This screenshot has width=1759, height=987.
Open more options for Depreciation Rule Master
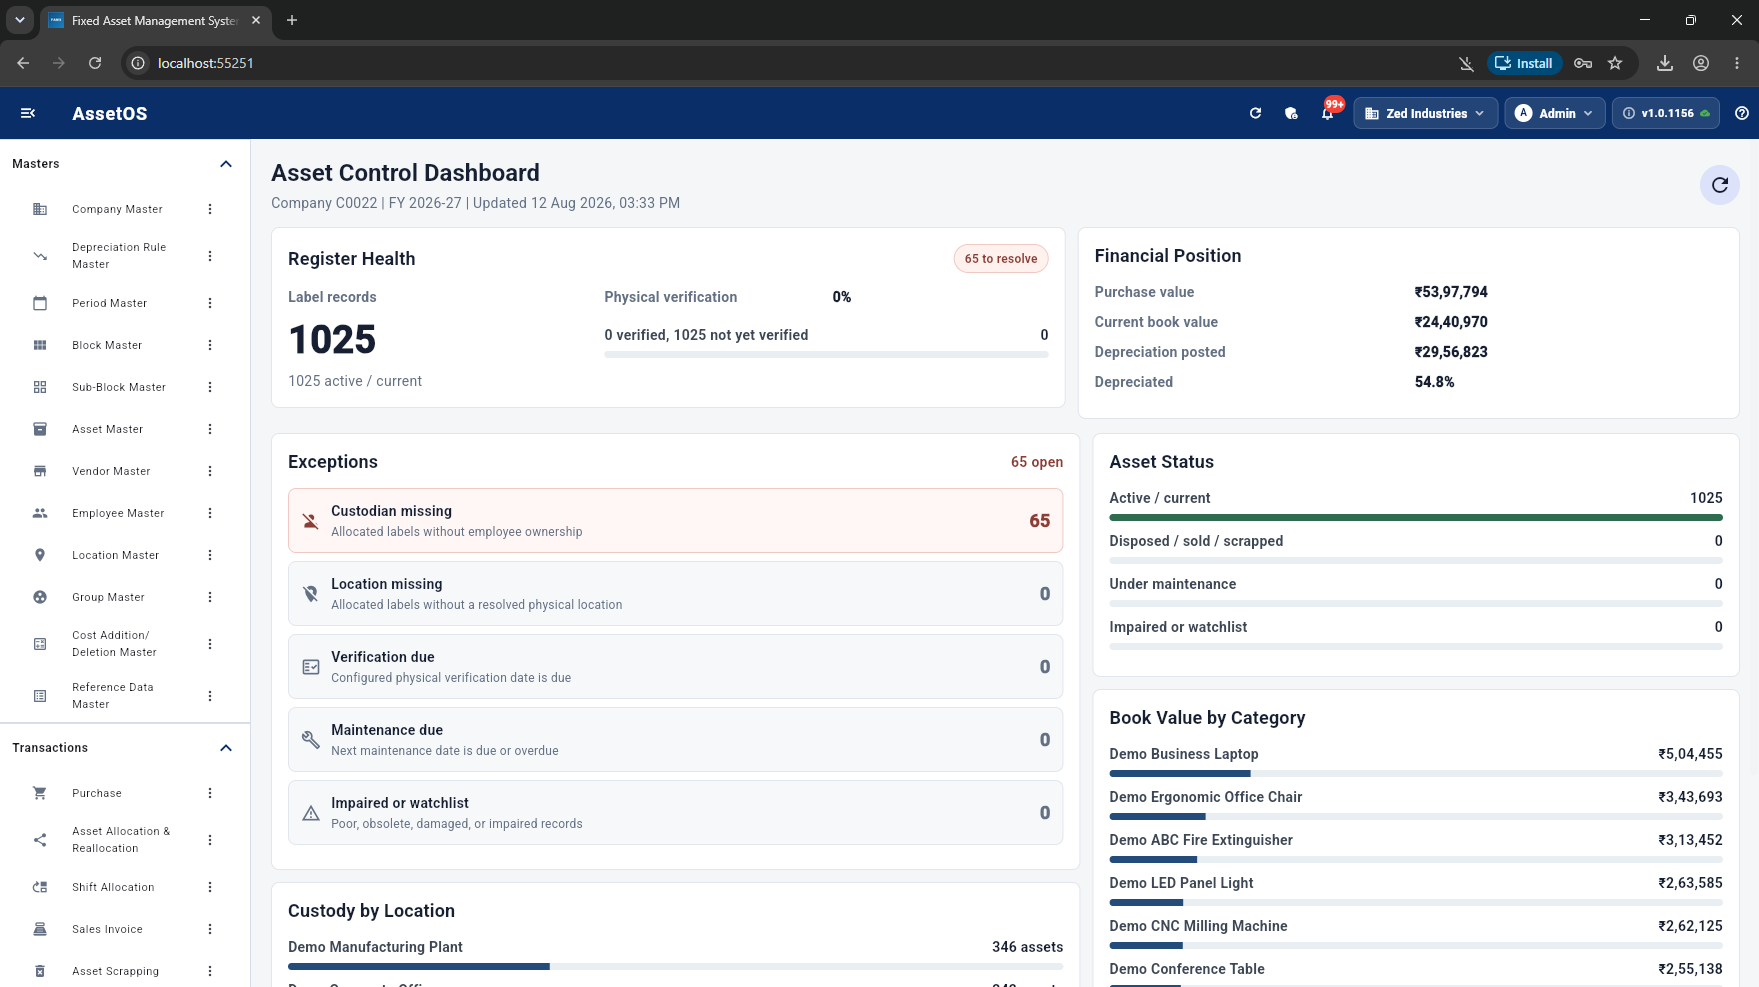click(x=210, y=256)
